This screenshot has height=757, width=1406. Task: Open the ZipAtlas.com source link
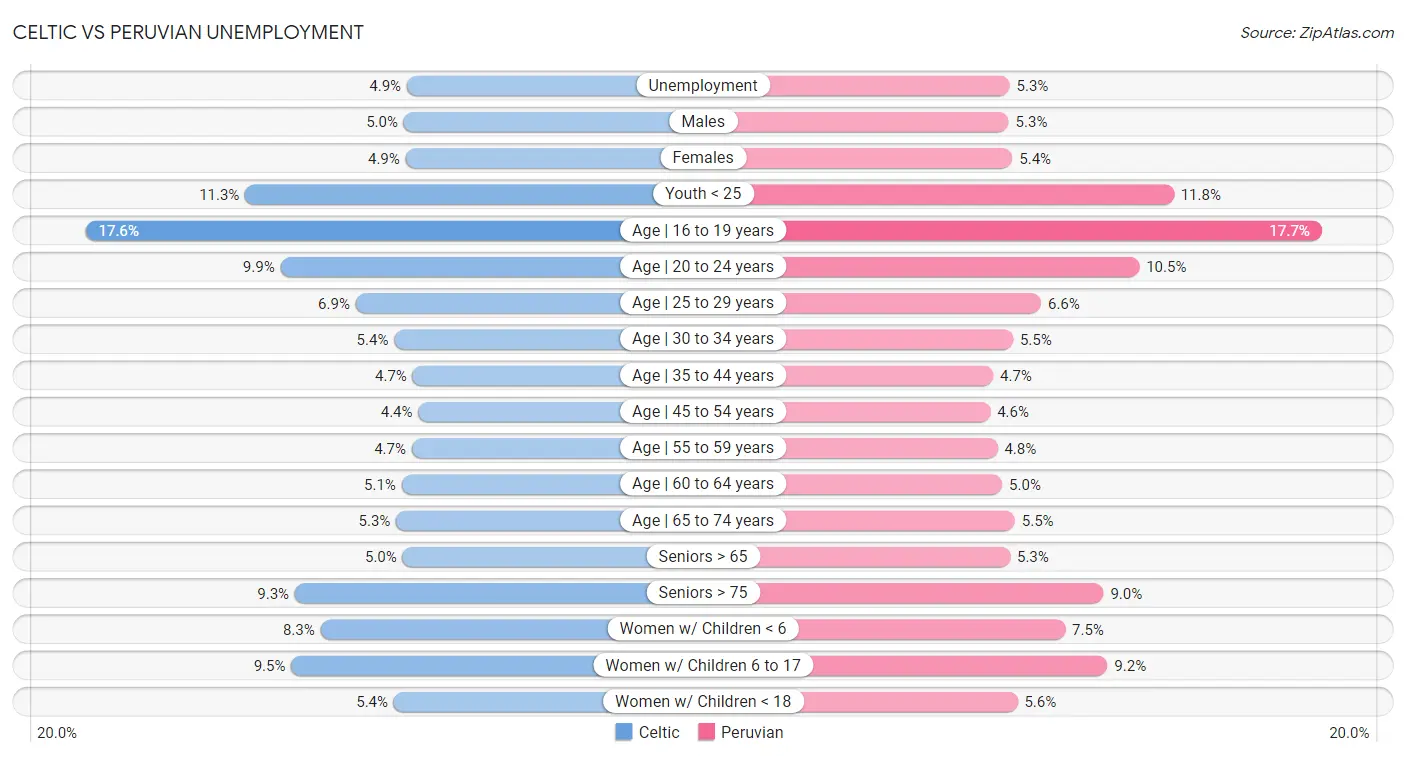pos(1317,32)
